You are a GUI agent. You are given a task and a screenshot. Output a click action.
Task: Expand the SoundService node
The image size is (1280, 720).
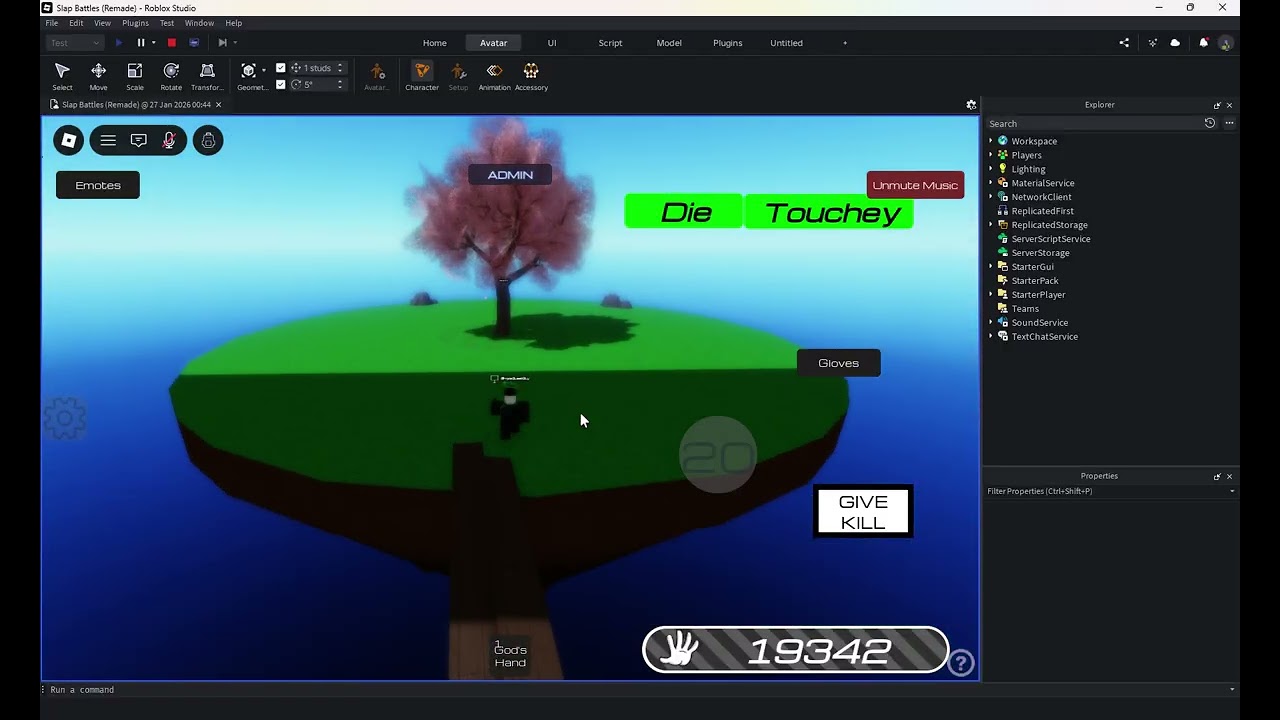(991, 323)
